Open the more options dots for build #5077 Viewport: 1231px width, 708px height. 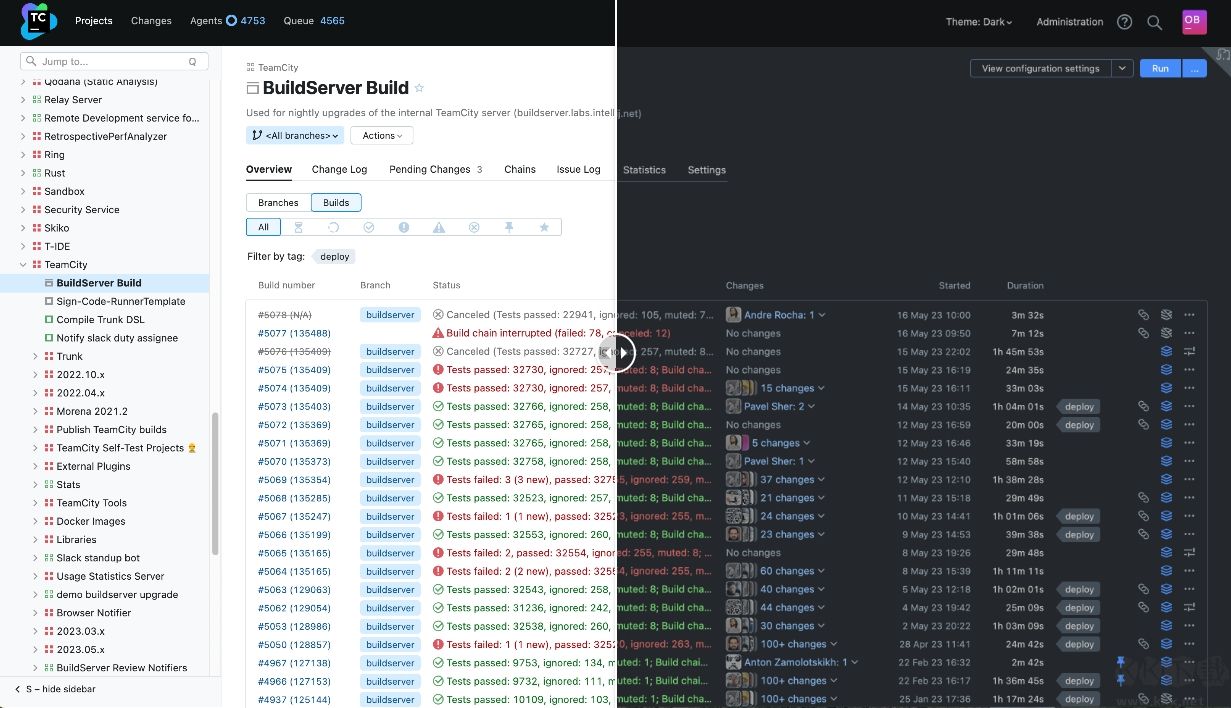click(x=1189, y=333)
